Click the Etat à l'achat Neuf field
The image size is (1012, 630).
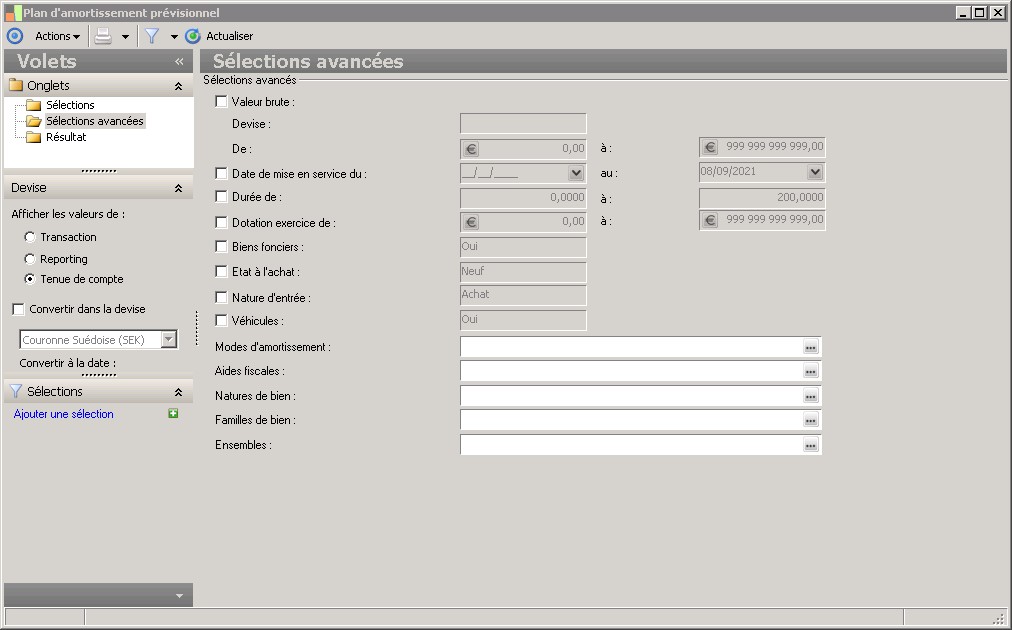523,272
